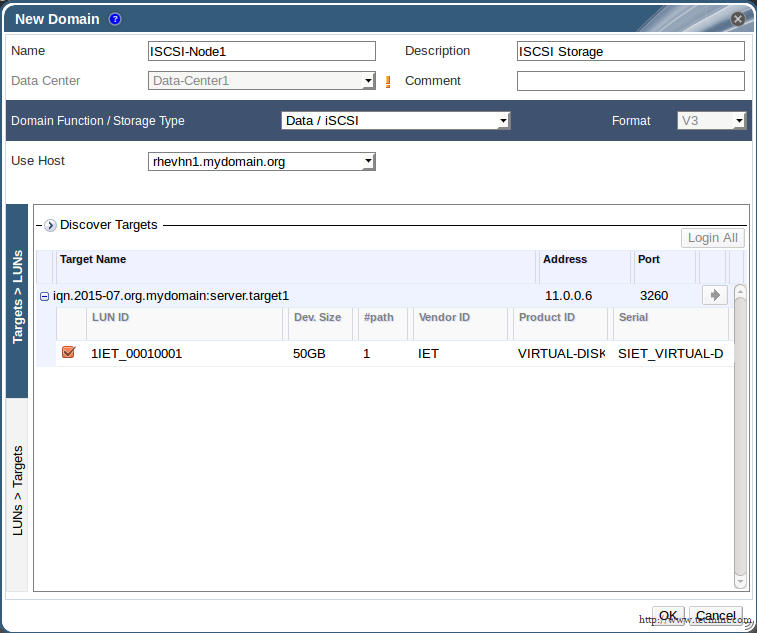Open the Format V3 dropdown
This screenshot has width=757, height=633.
click(x=712, y=121)
